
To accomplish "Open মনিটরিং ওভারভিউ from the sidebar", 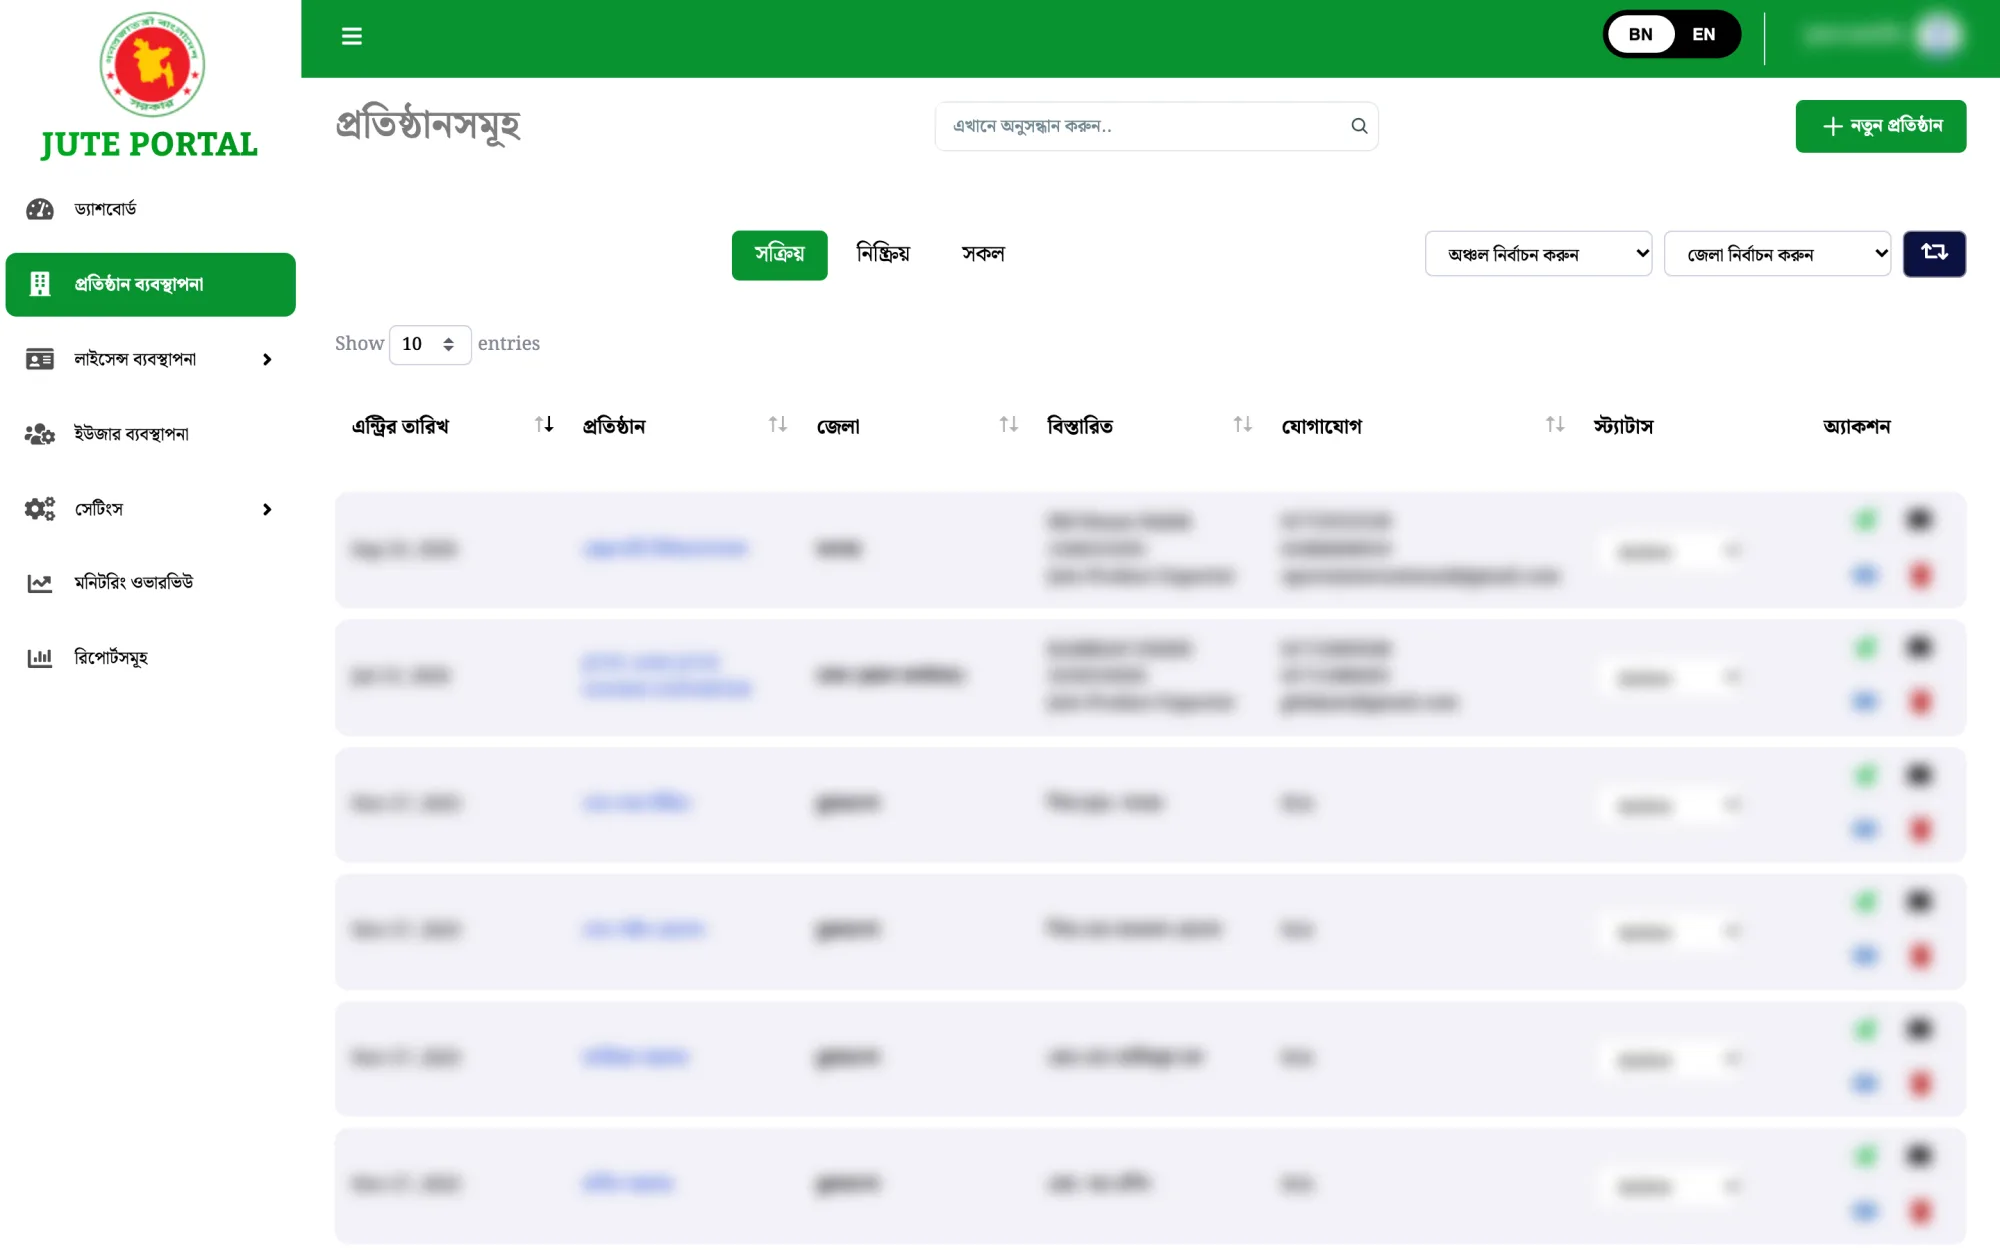I will [x=134, y=583].
